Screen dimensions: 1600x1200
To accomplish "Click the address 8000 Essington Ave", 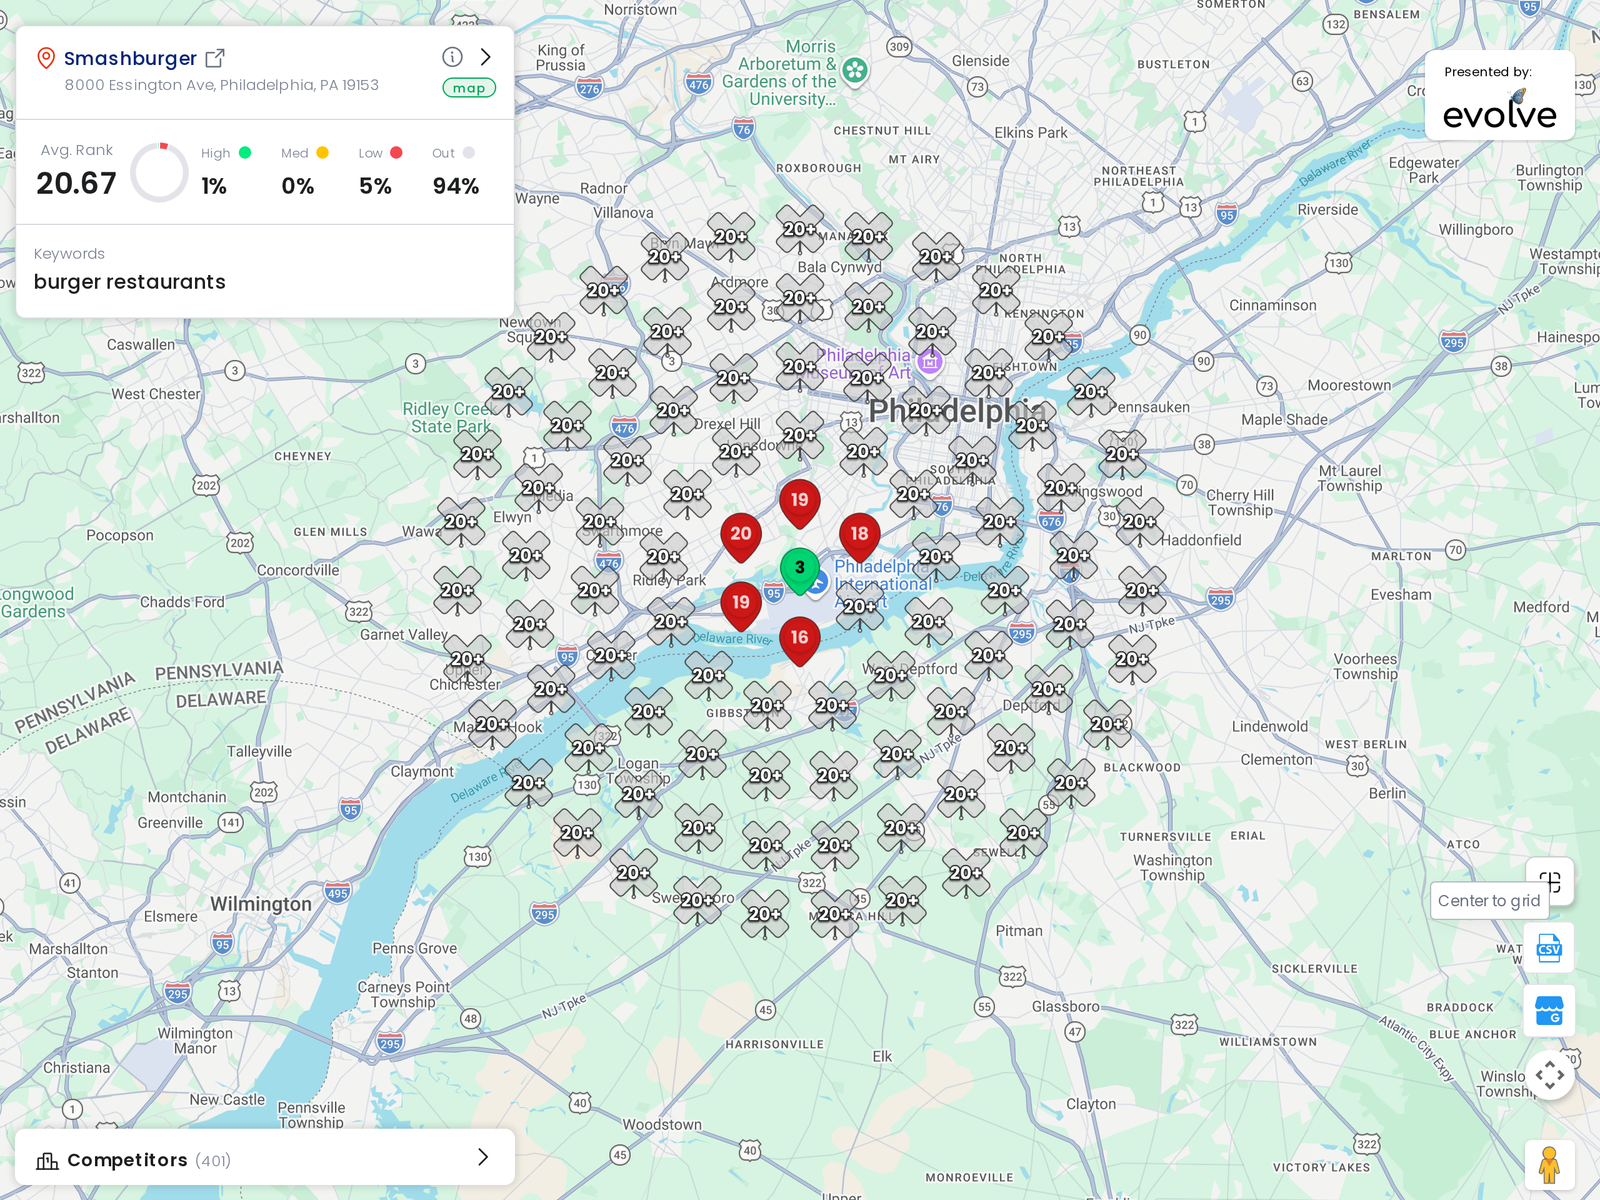I will [x=222, y=85].
